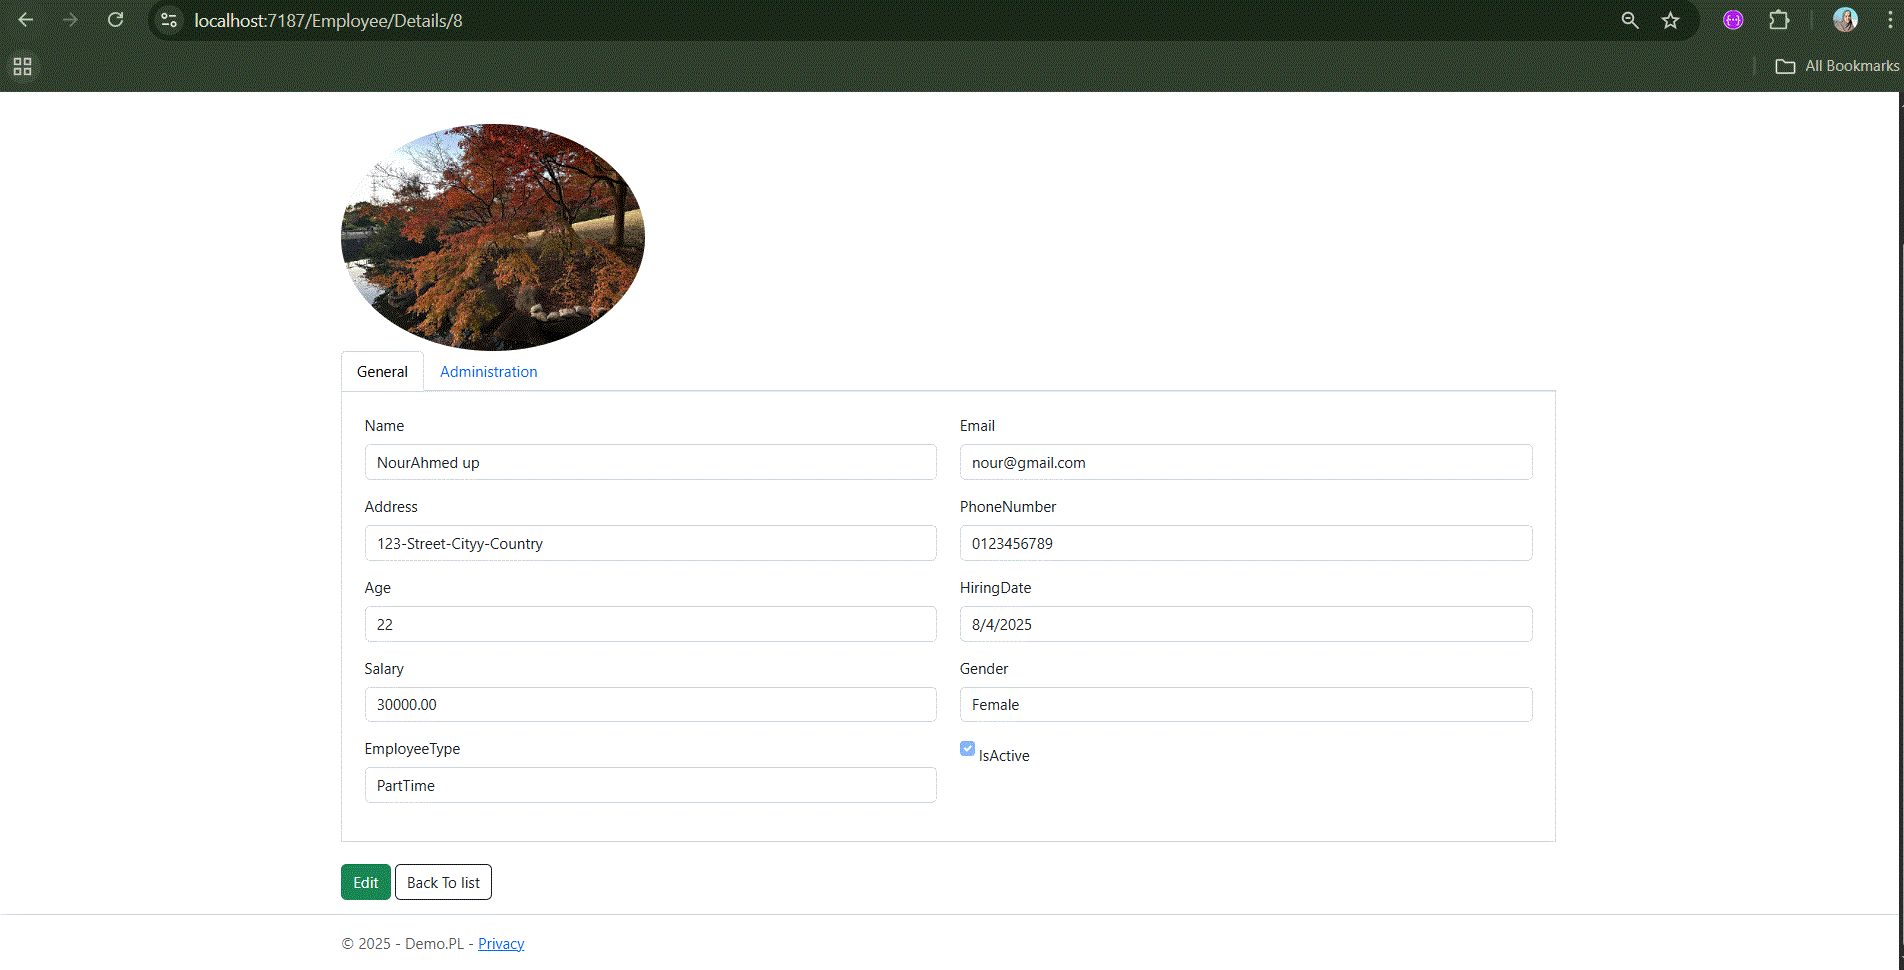Click the © 2025 - Demo.PL footer text
This screenshot has width=1904, height=970.
click(x=403, y=944)
